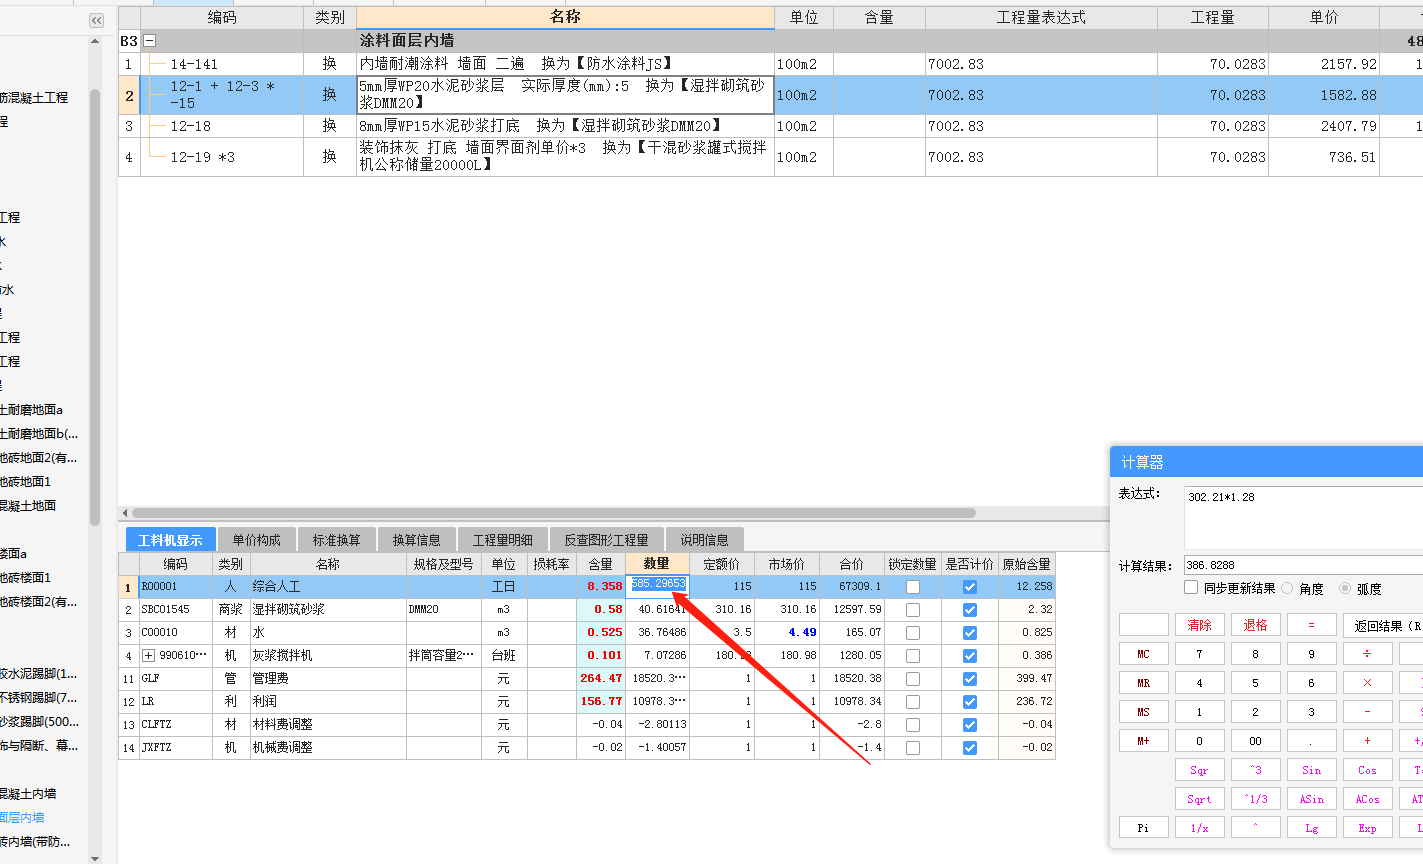The width and height of the screenshot is (1423, 864).
Task: Click the multiply × key
Action: 1368,683
